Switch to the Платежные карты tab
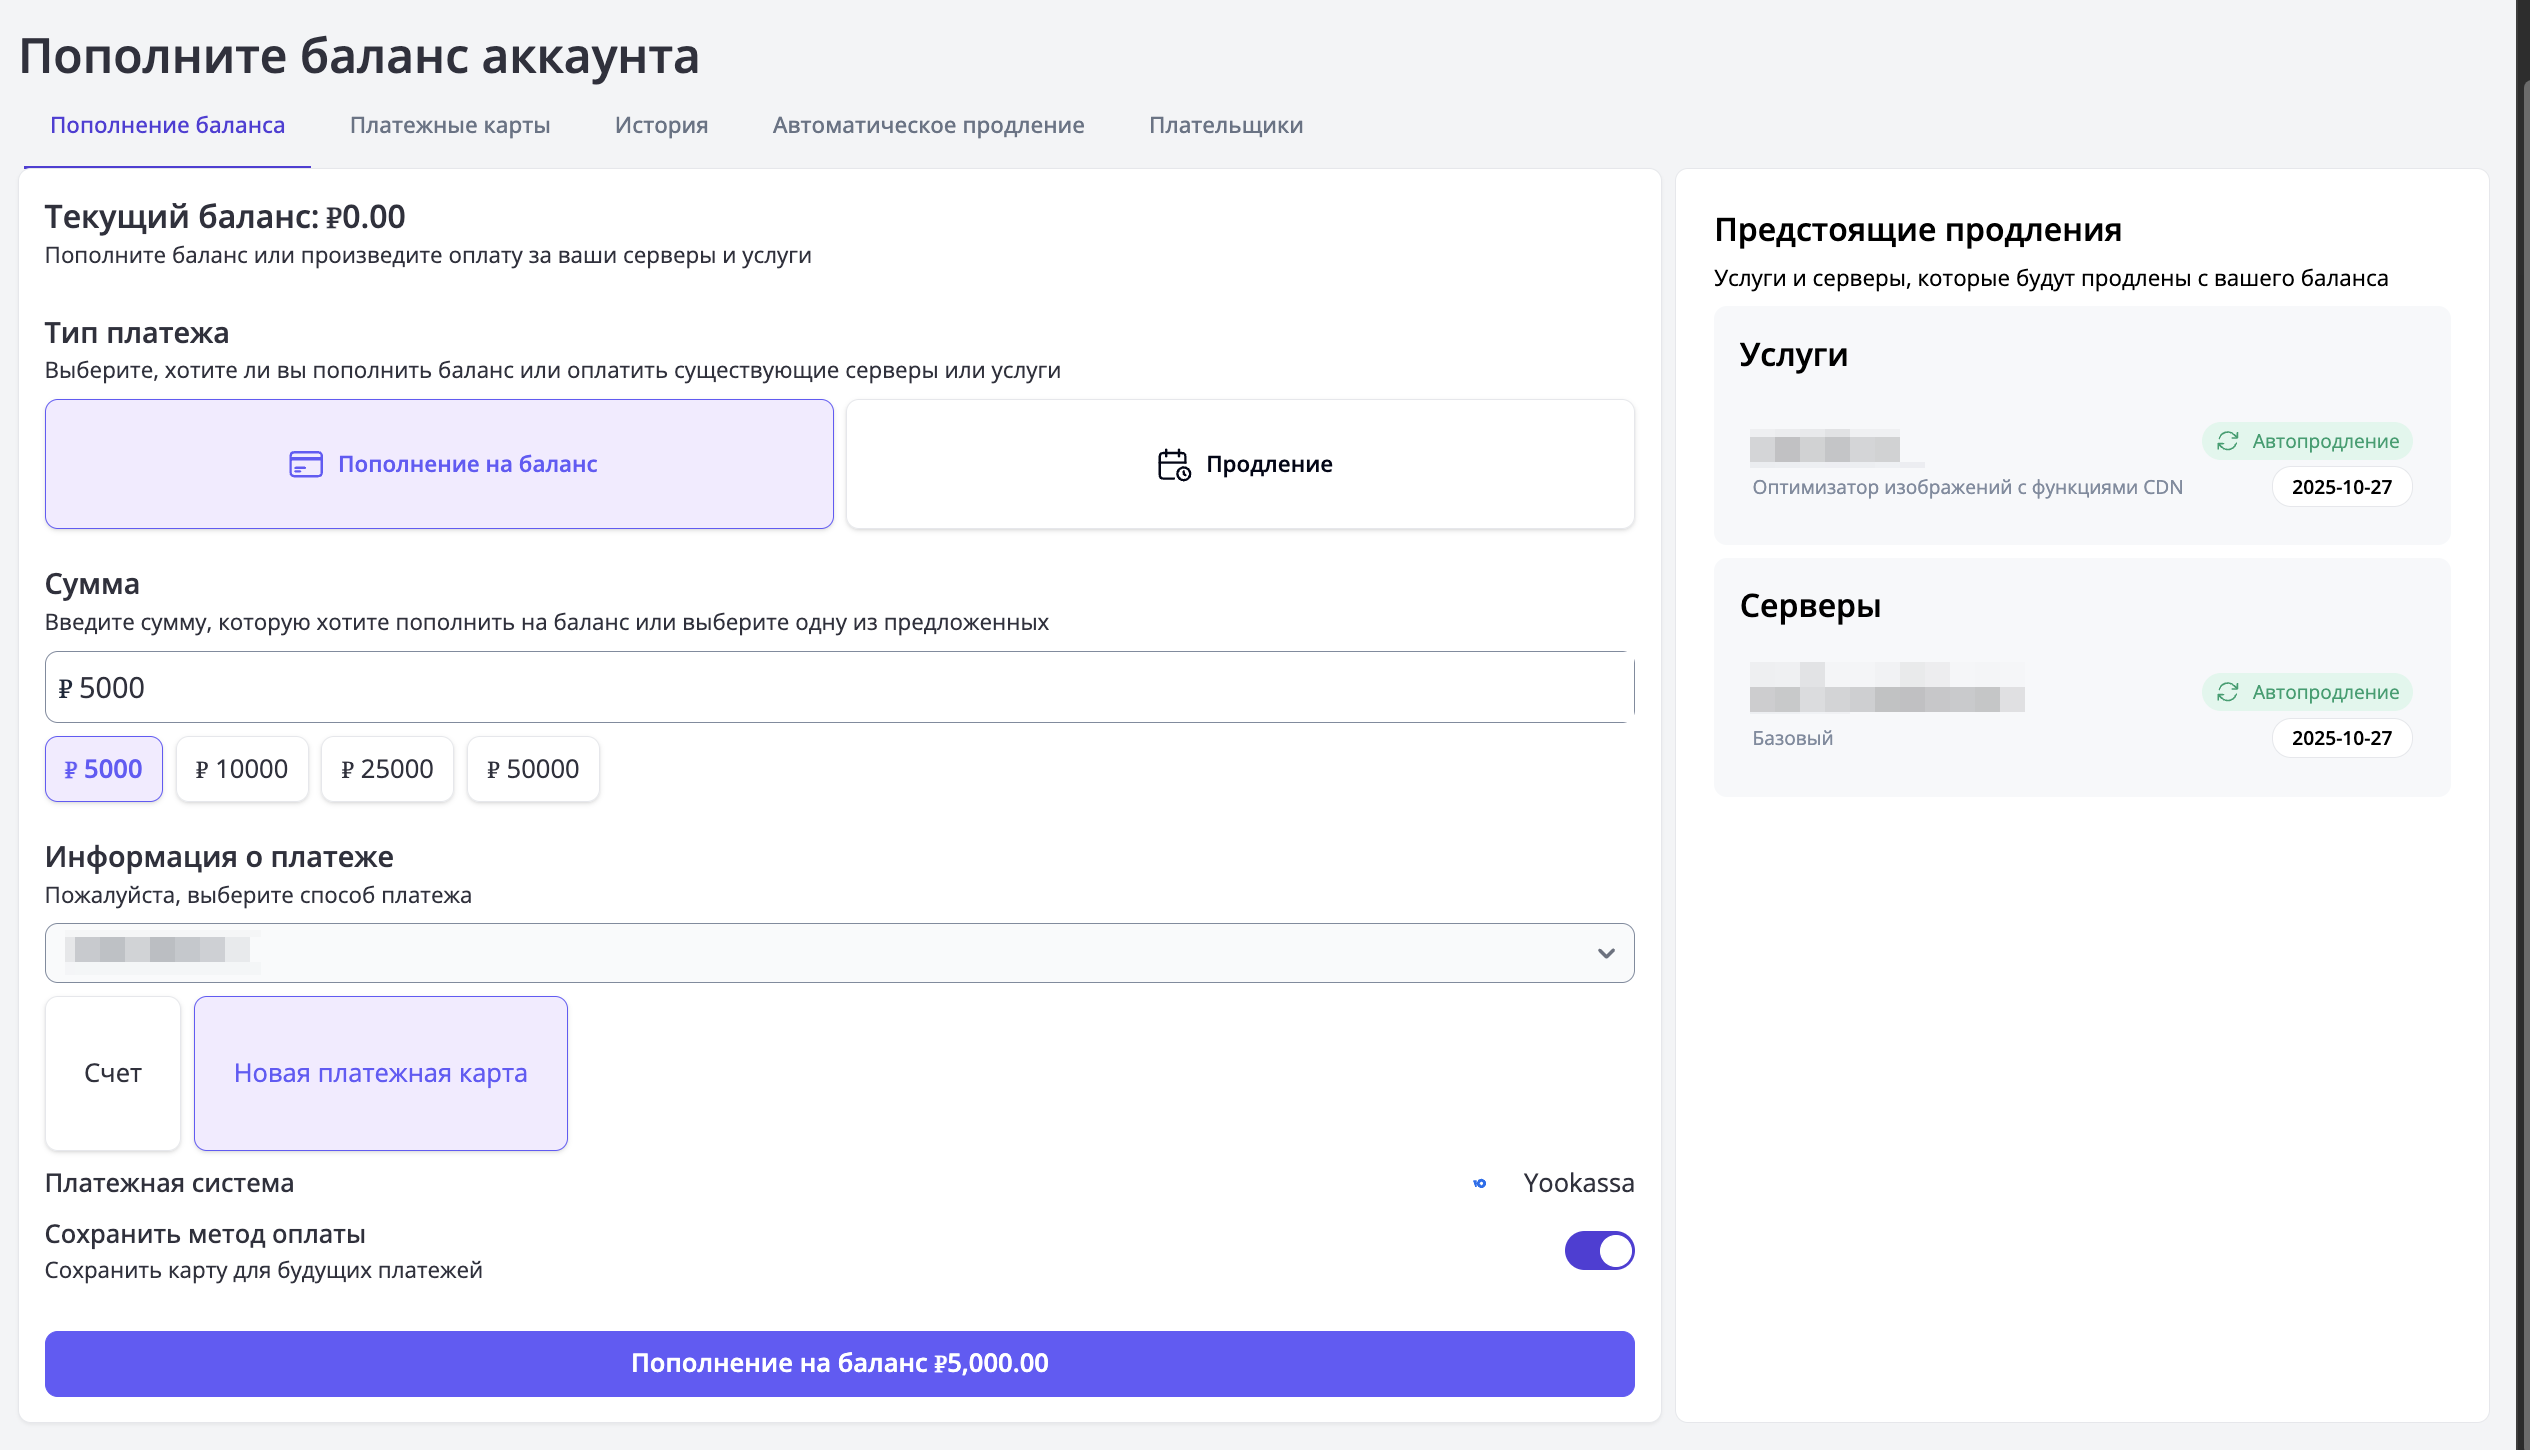 pos(449,125)
